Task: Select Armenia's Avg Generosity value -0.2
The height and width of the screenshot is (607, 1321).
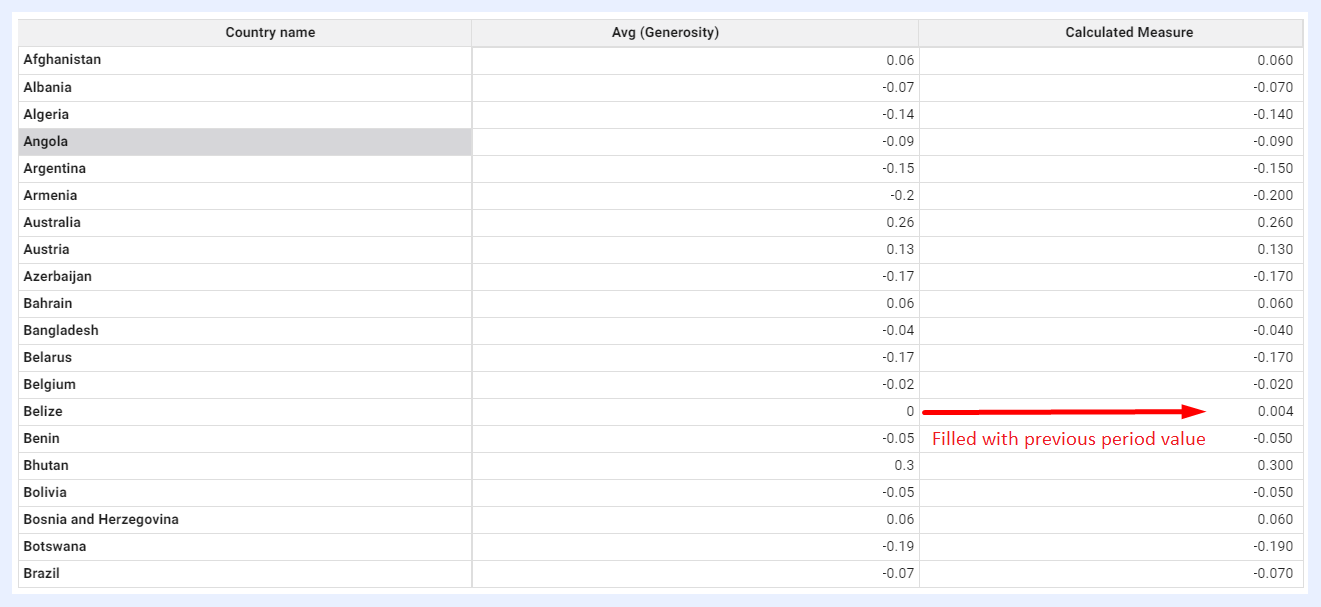Action: (902, 195)
